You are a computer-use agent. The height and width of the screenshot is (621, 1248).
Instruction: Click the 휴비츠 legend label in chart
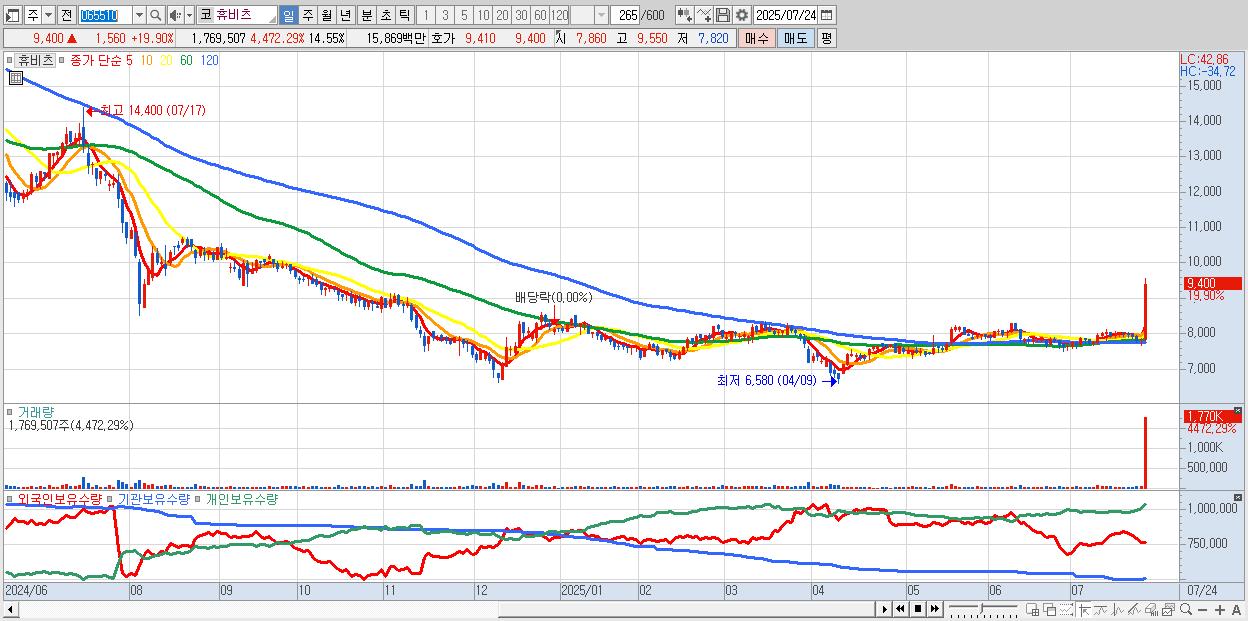(36, 60)
